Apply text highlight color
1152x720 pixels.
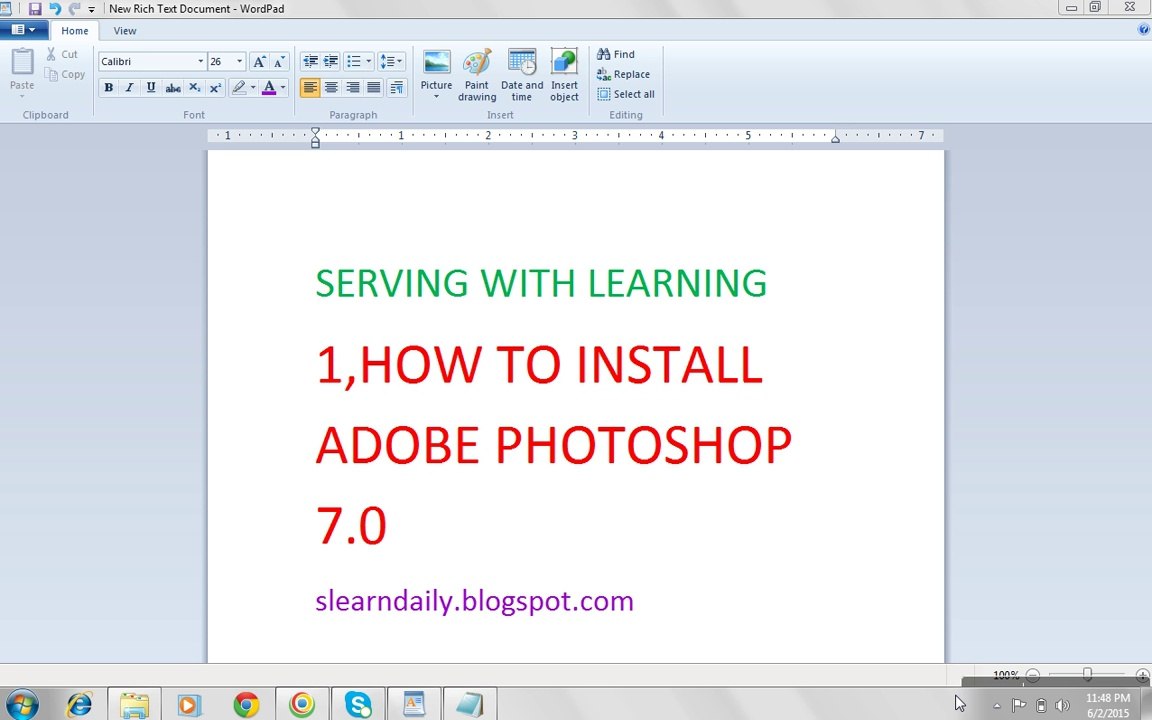239,87
